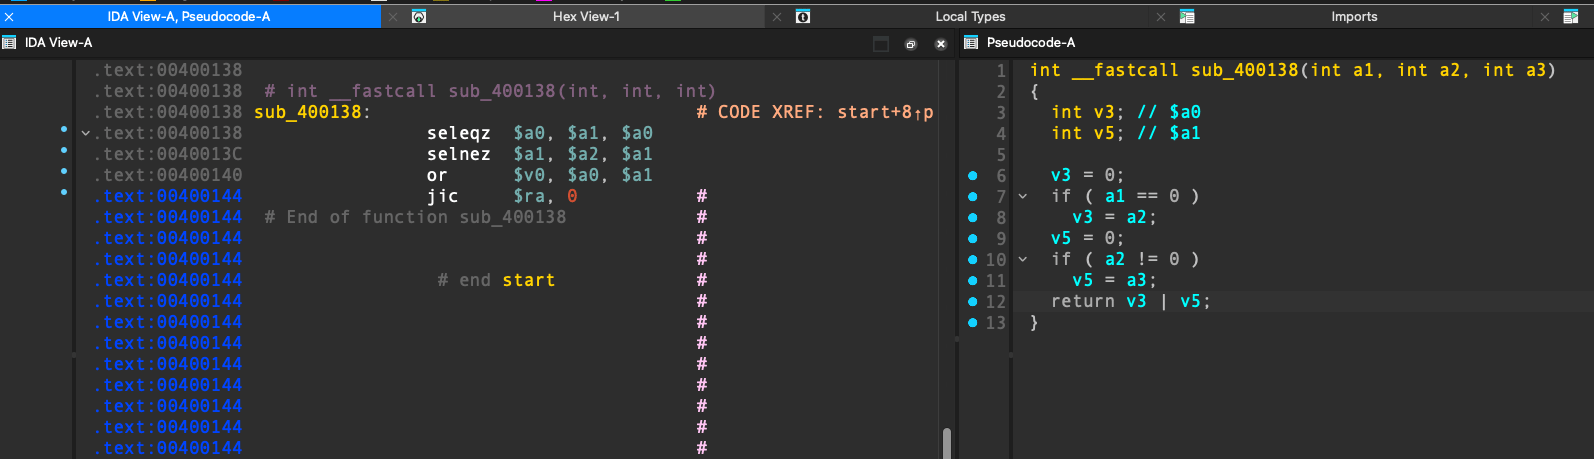Viewport: 1594px width, 459px height.
Task: Click 'int v5; // $a1' declaration
Action: coord(1126,133)
